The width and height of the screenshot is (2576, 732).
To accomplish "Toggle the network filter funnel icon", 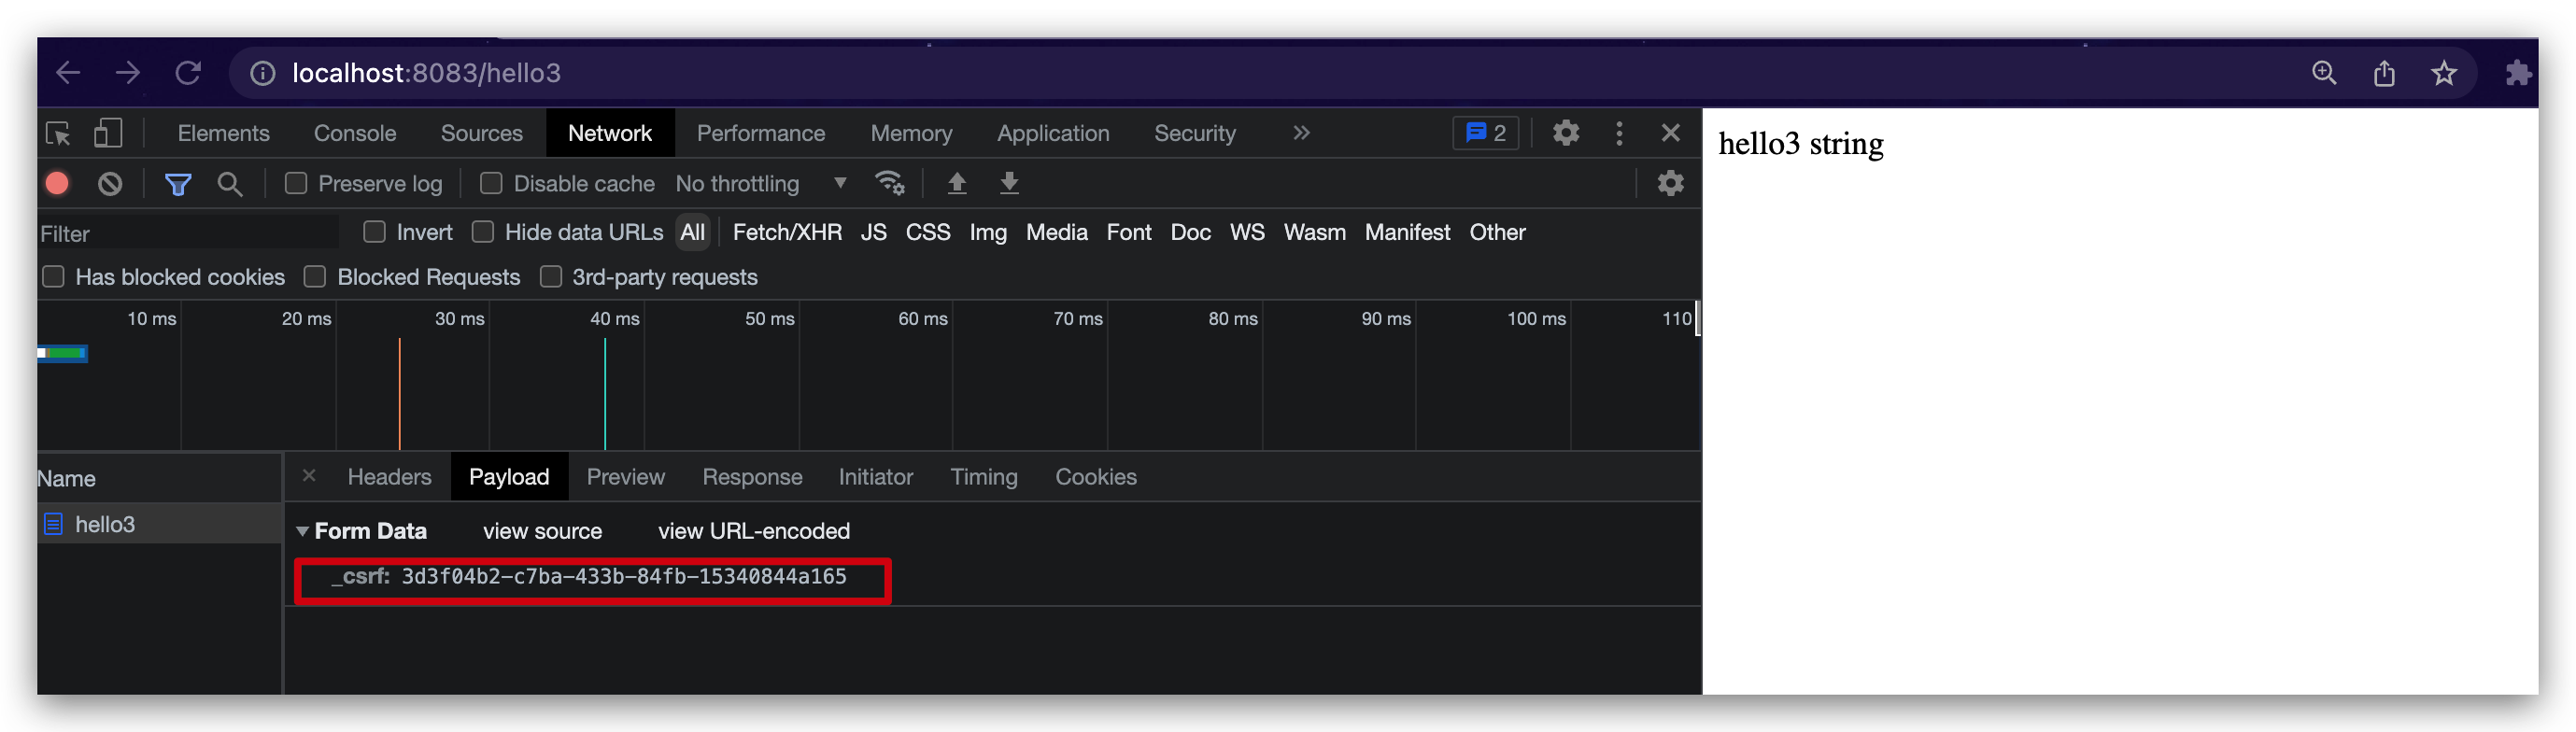I will (x=178, y=184).
